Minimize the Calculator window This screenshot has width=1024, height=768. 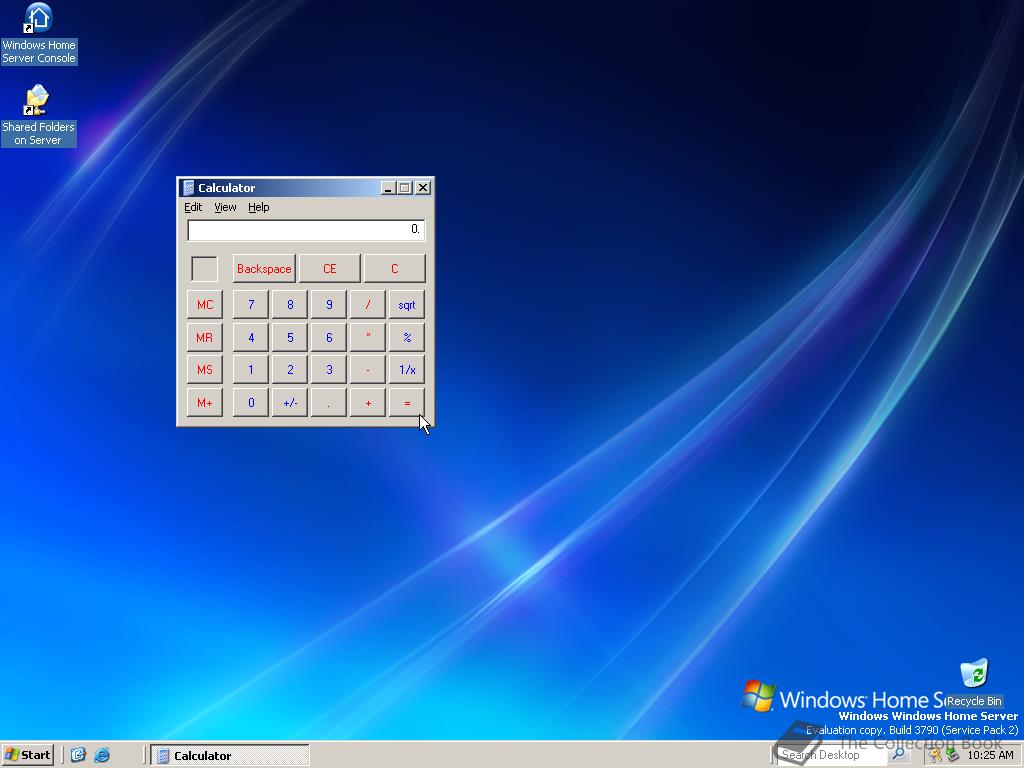[x=388, y=188]
